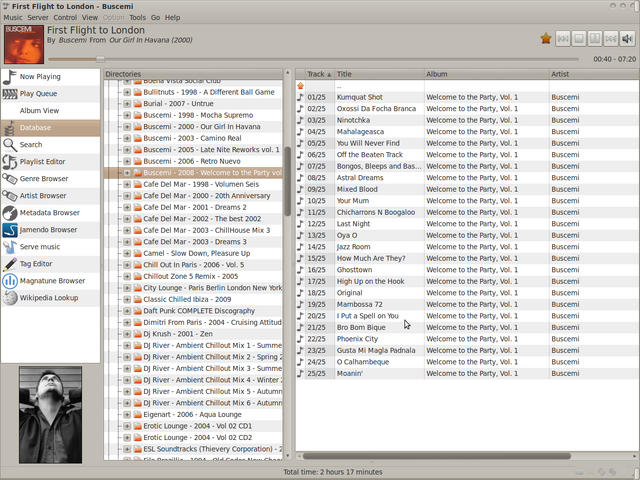Click the Genre Browser tag icon
This screenshot has width=640, height=480.
pyautogui.click(x=10, y=179)
